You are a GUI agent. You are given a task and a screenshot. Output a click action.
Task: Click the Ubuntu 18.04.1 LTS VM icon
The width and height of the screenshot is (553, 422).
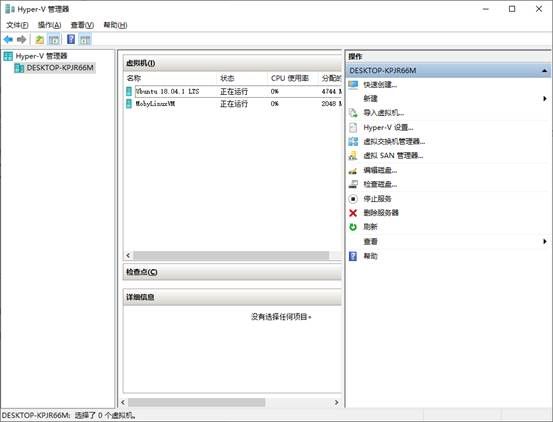point(129,91)
